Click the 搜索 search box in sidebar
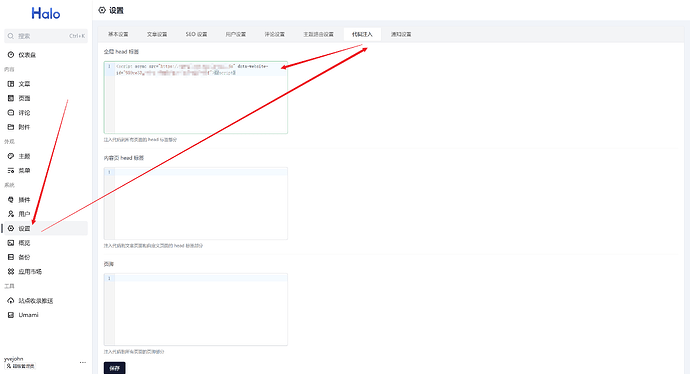The image size is (690, 374). (46, 36)
